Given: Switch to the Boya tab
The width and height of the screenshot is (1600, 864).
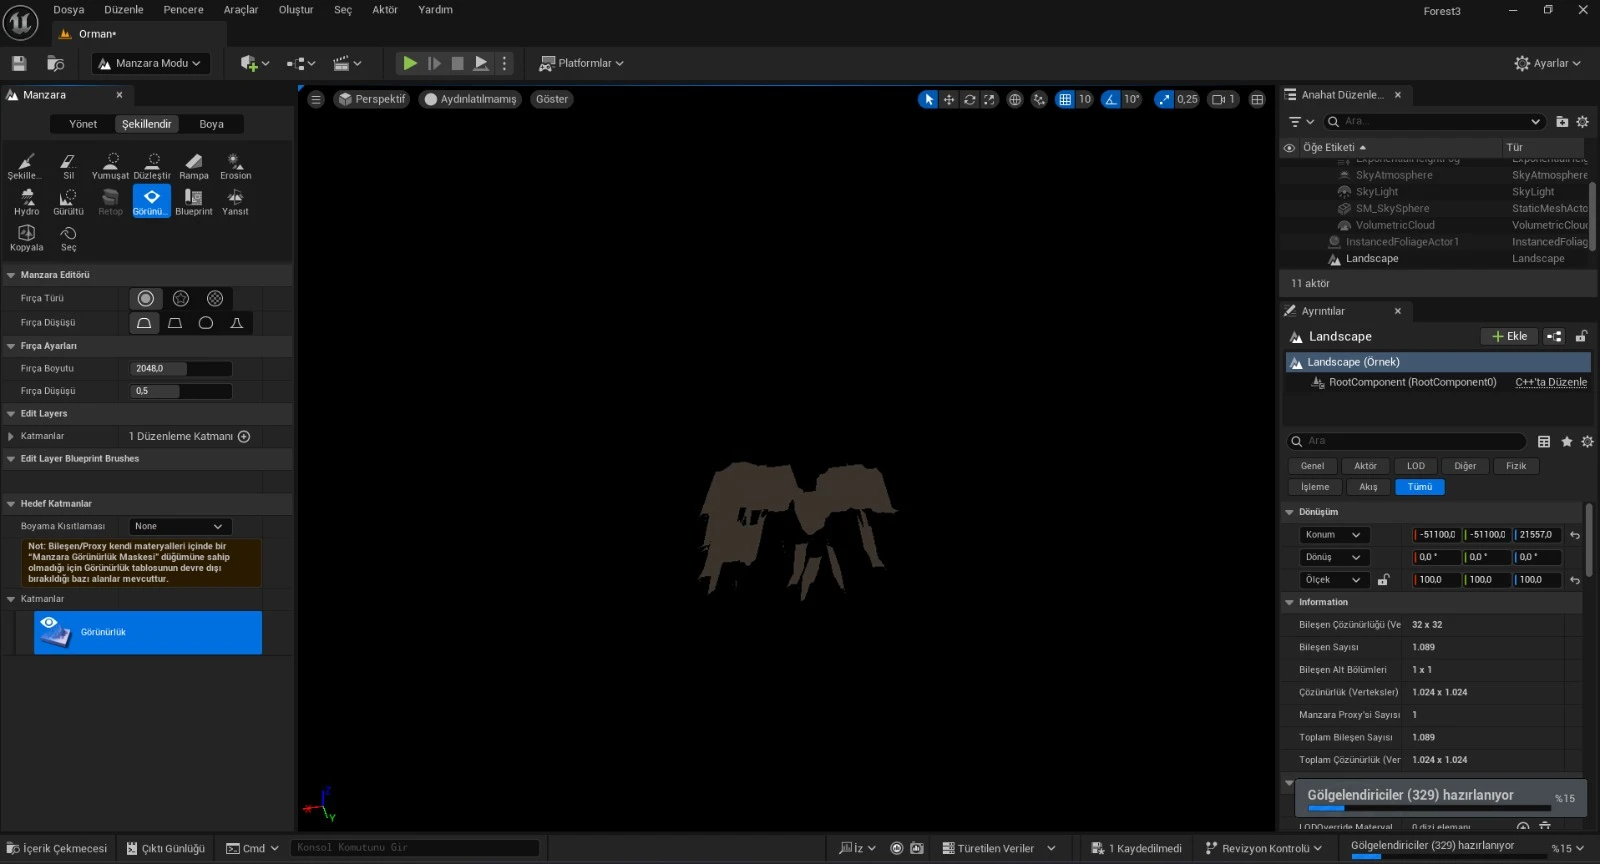Looking at the screenshot, I should pos(211,124).
